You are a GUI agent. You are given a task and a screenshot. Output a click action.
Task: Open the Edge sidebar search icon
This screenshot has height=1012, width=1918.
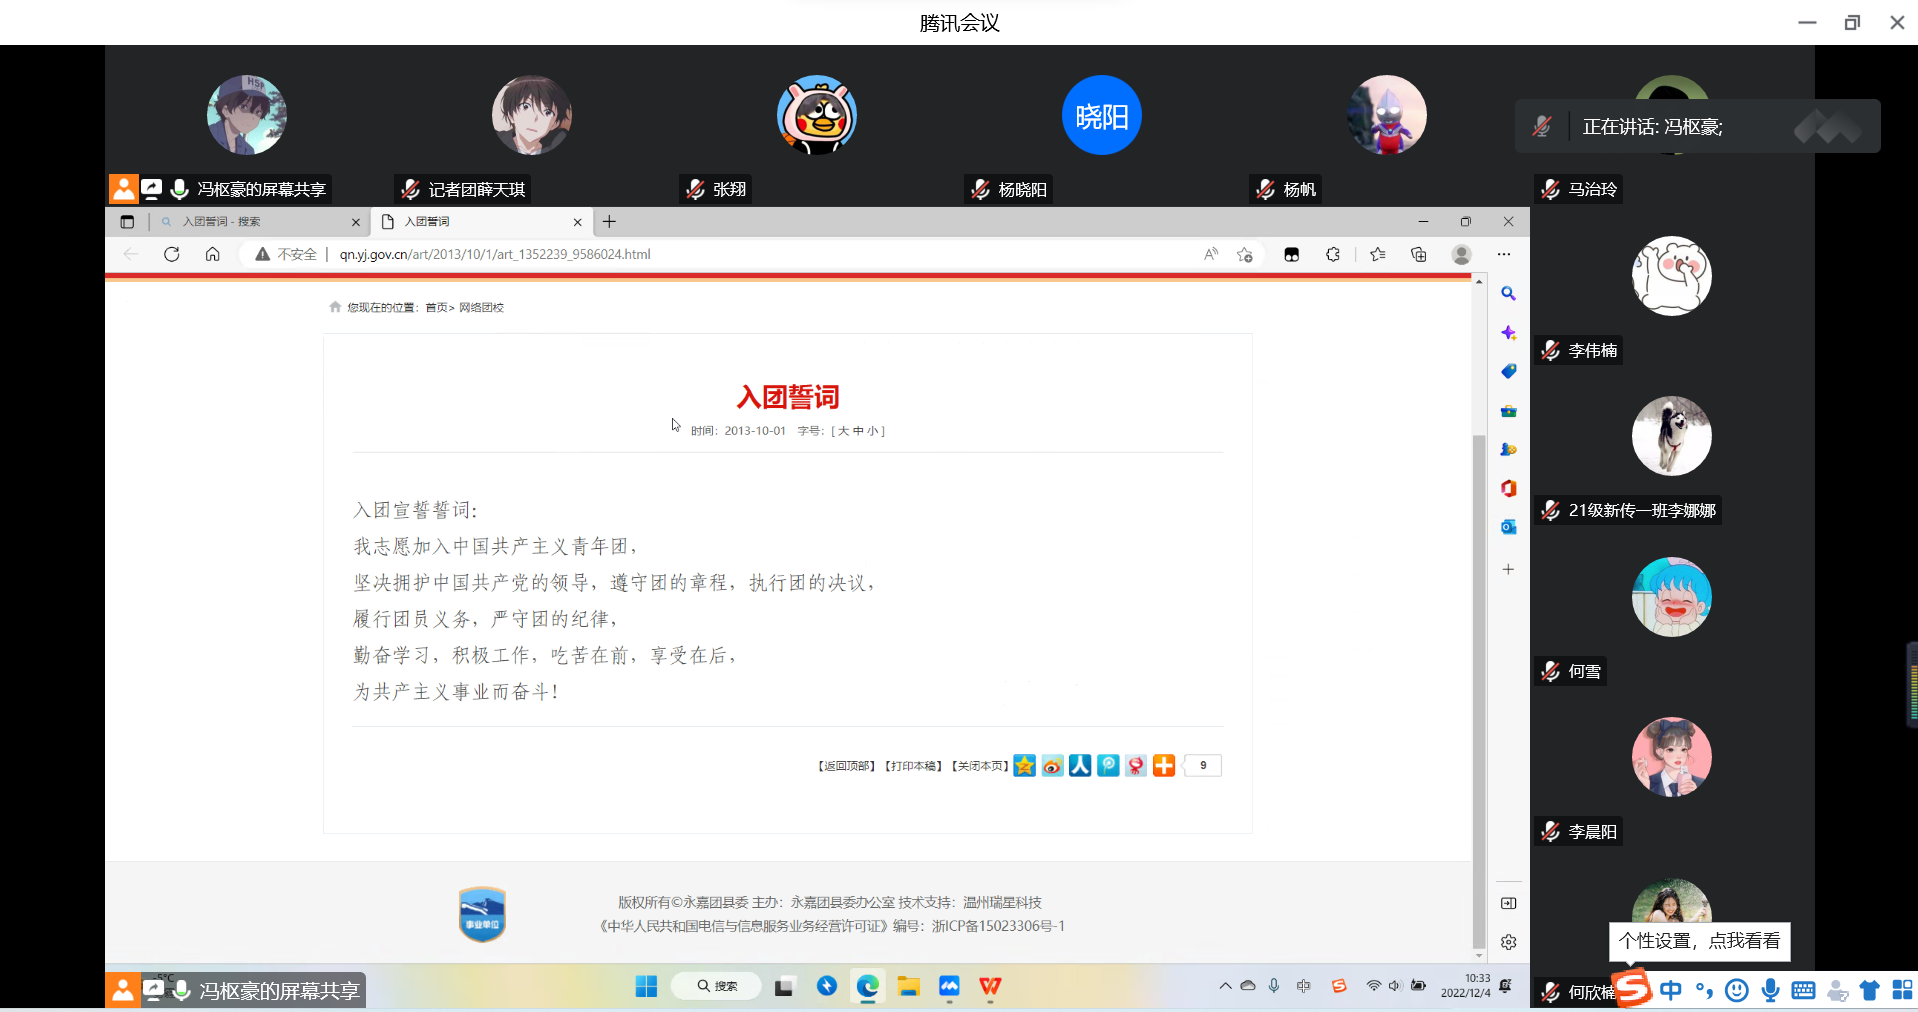coord(1508,294)
